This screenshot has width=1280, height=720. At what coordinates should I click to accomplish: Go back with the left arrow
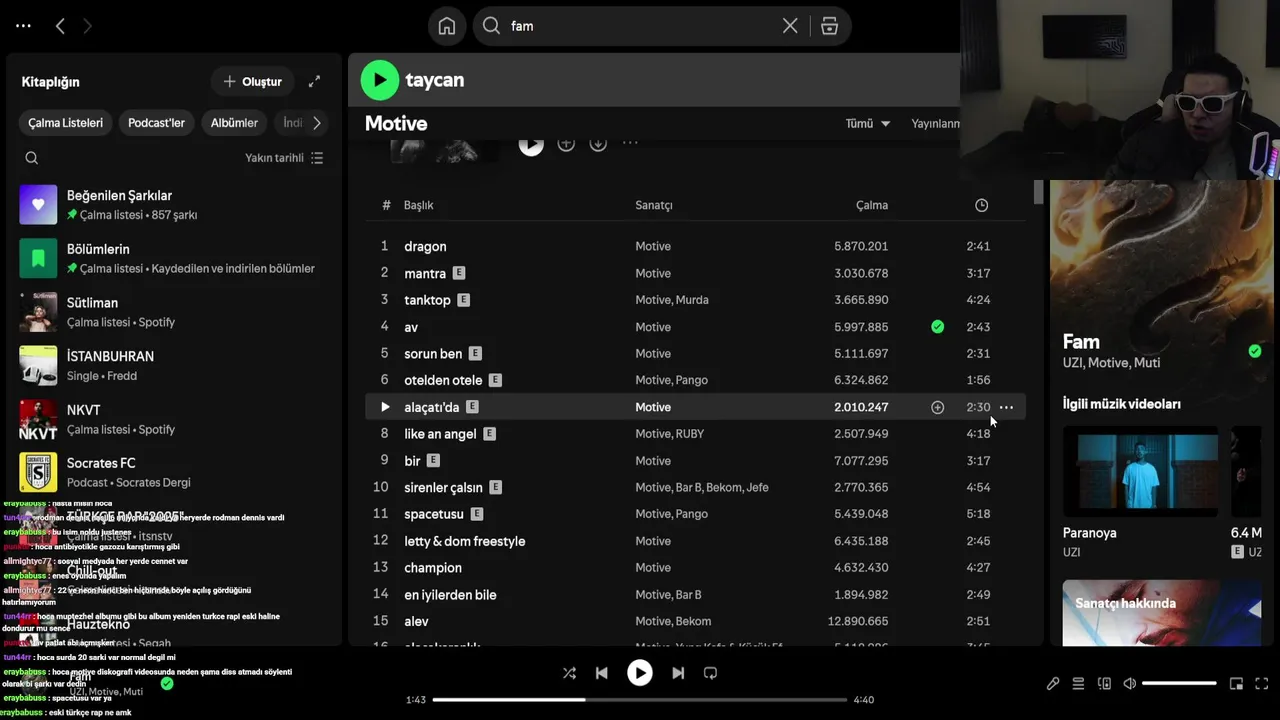point(60,26)
